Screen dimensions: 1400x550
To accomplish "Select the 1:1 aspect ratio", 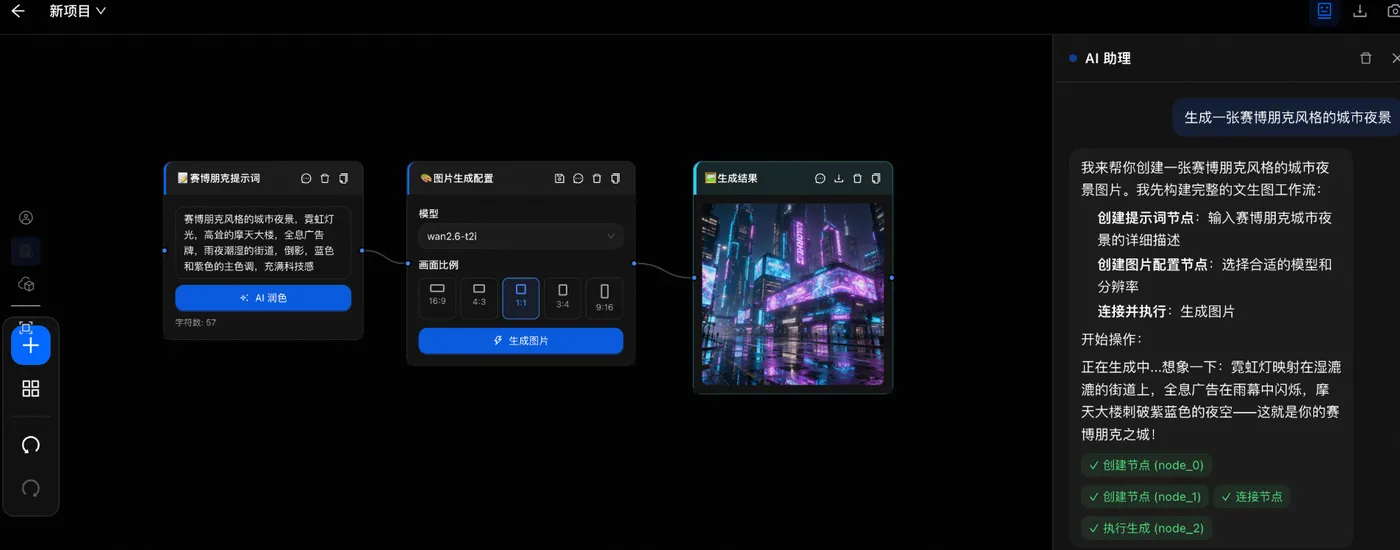I will pos(521,297).
